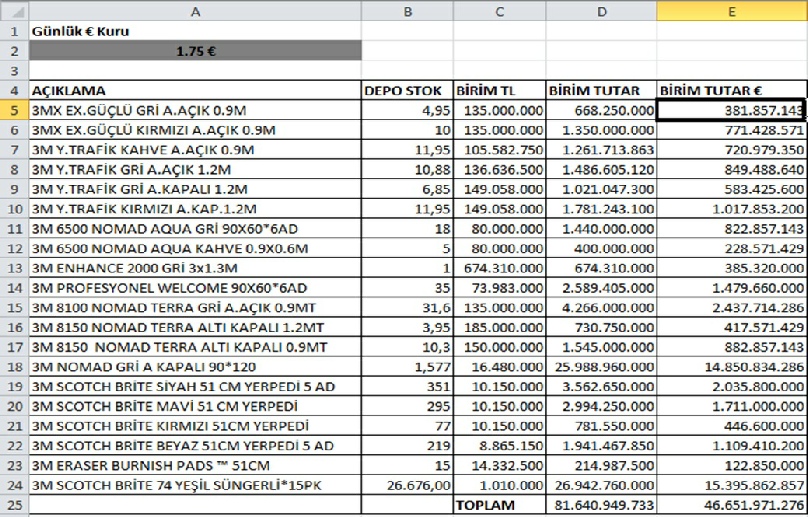Click unit price '8.865.150' in row 22

point(499,446)
